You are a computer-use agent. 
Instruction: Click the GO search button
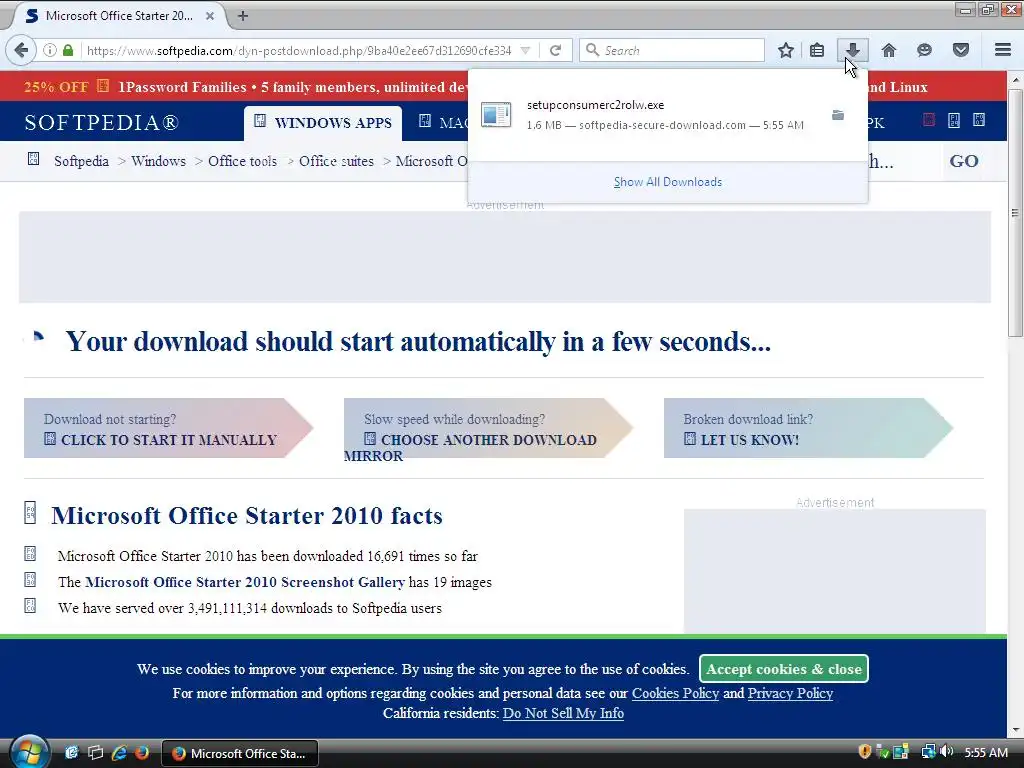(964, 161)
